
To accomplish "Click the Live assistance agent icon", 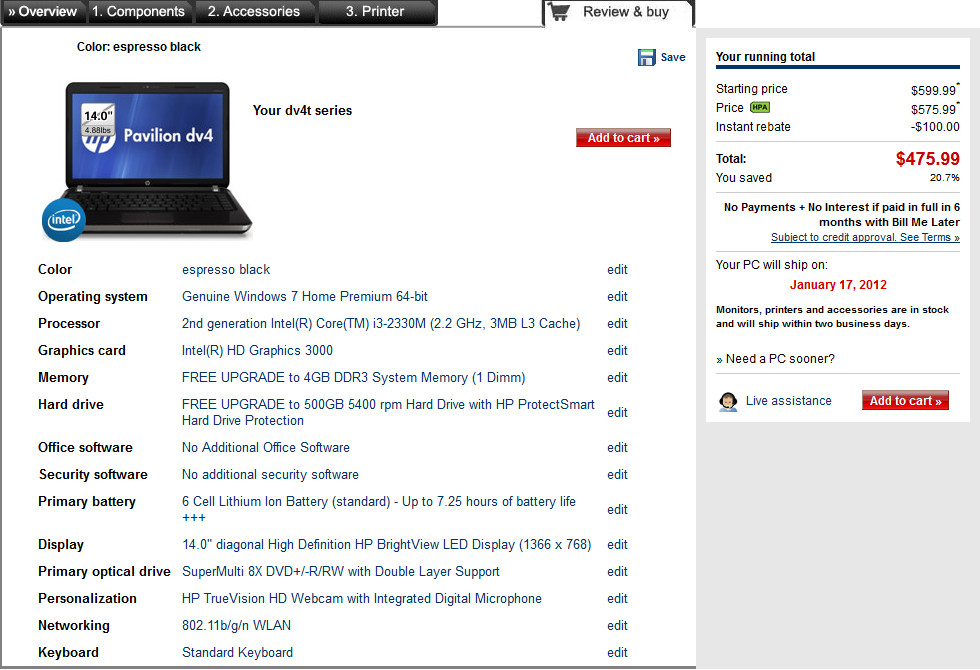I will coord(728,401).
